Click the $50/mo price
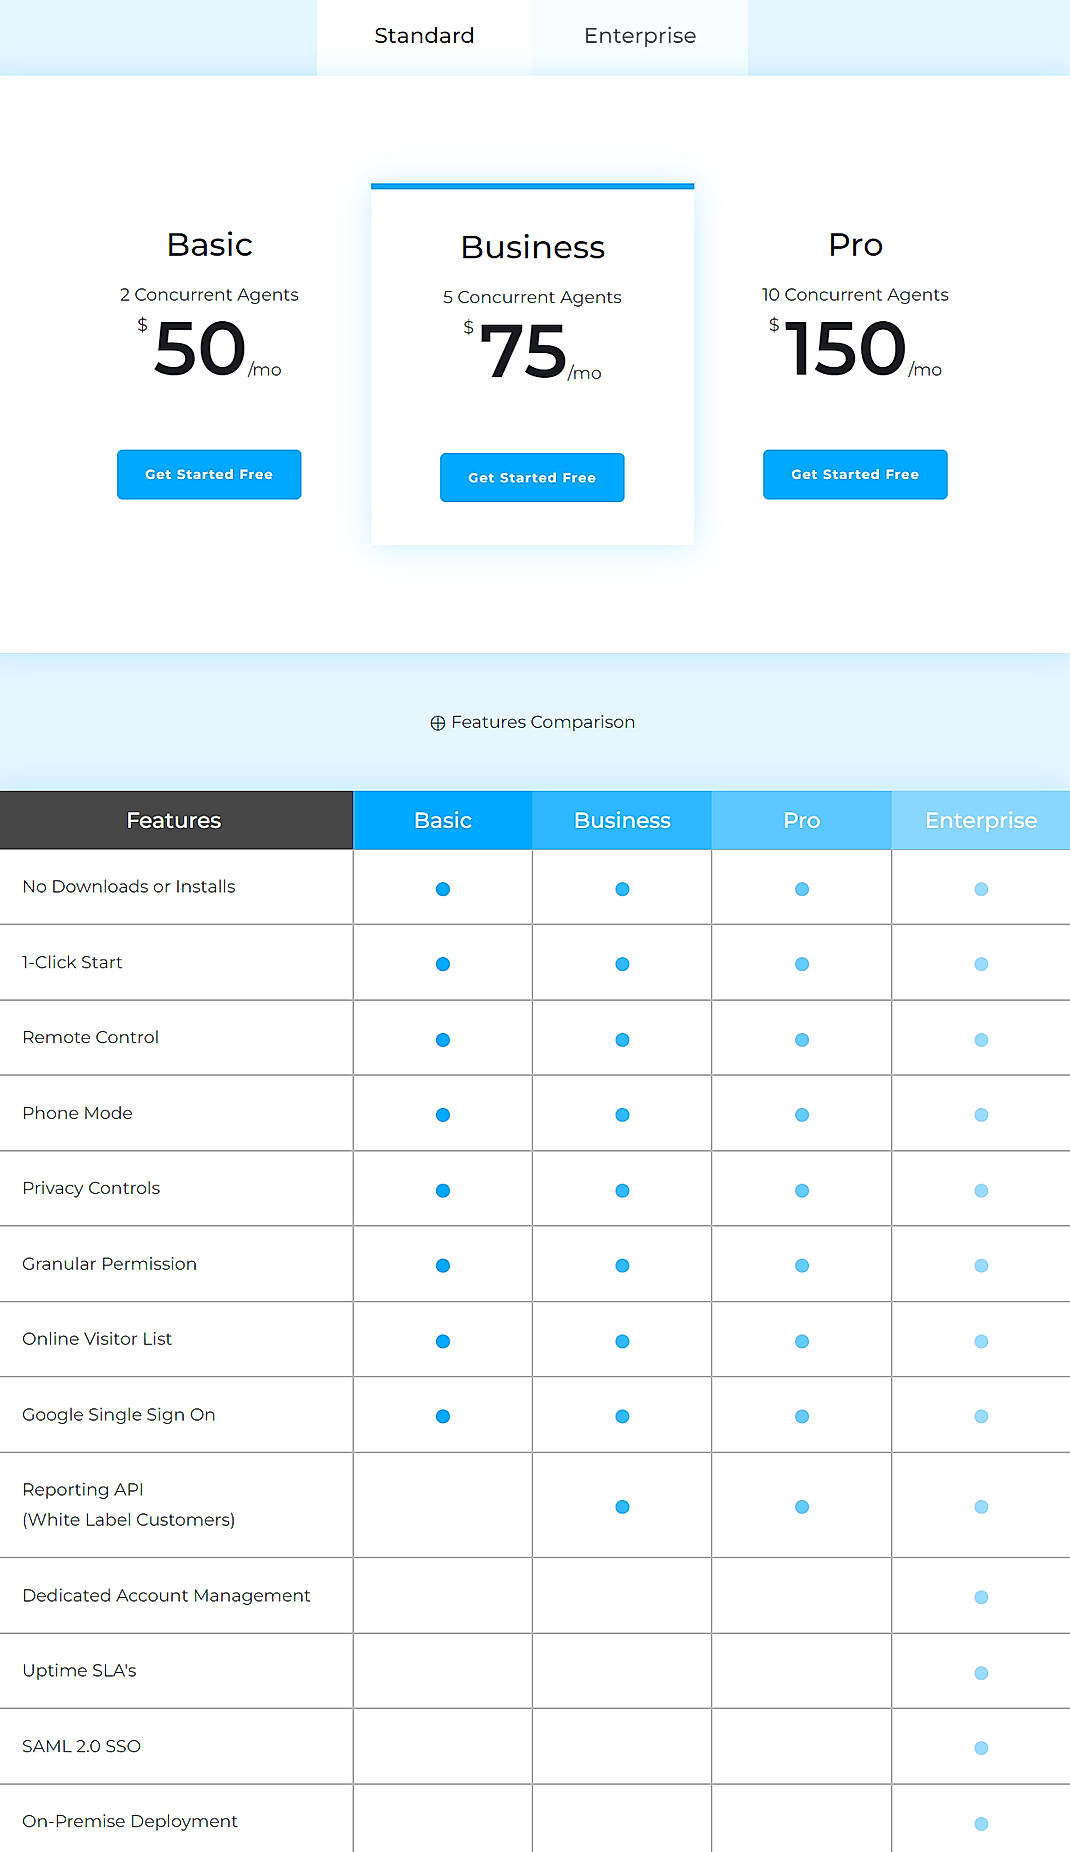This screenshot has height=1852, width=1070. (x=210, y=349)
